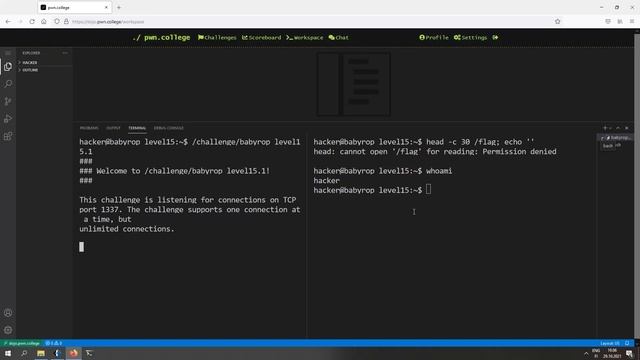Open Windows notification center

[629, 353]
